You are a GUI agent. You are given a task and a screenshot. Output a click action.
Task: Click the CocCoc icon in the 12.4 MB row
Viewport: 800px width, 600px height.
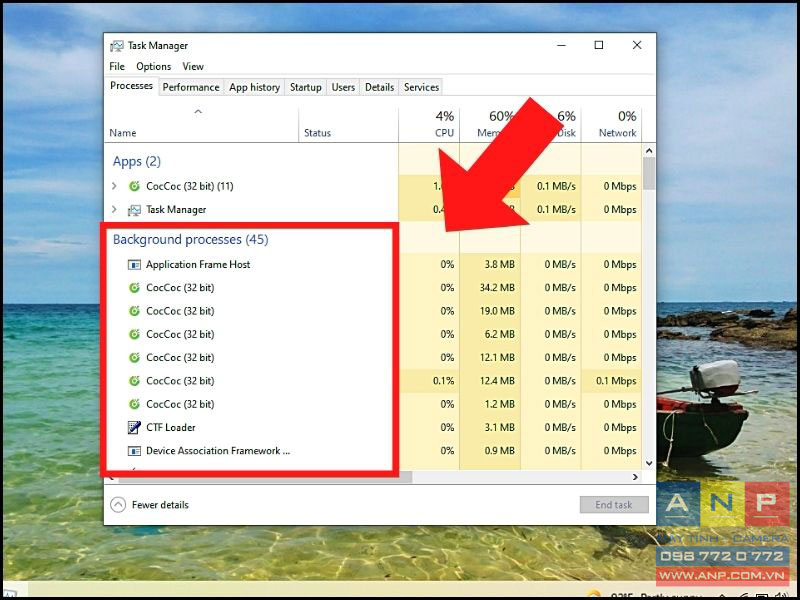[x=134, y=381]
